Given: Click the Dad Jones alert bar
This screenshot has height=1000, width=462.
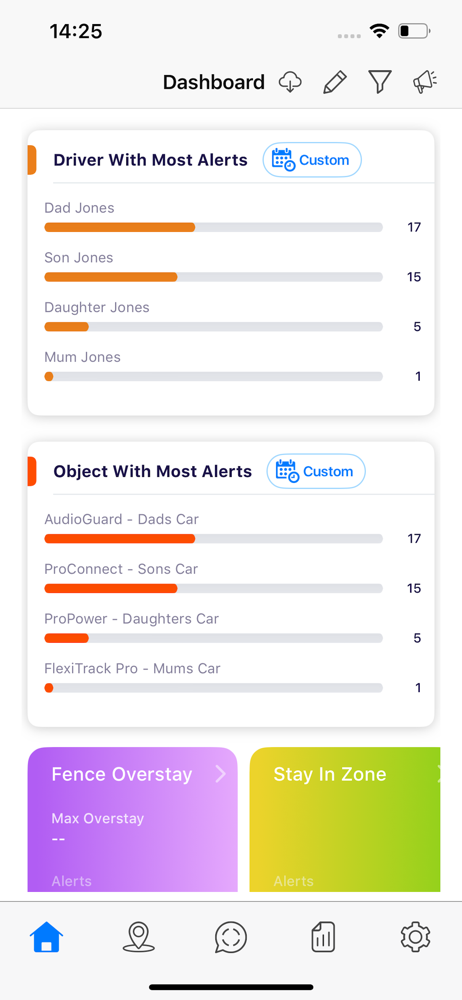Looking at the screenshot, I should point(213,227).
